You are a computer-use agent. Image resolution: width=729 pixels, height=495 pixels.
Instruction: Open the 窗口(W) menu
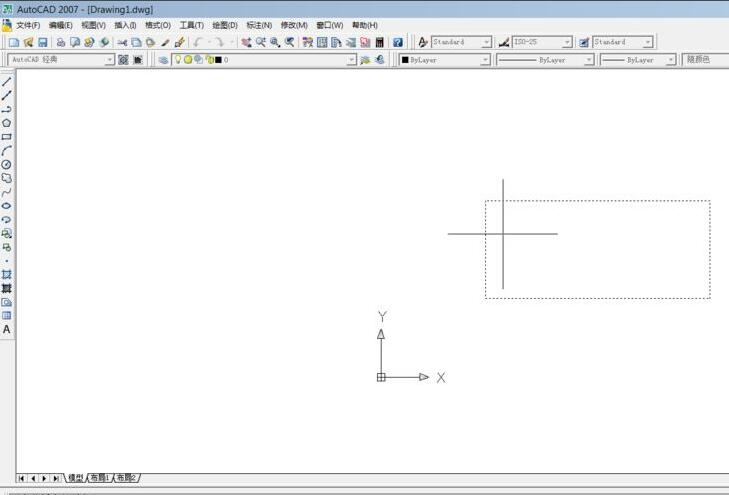click(330, 25)
